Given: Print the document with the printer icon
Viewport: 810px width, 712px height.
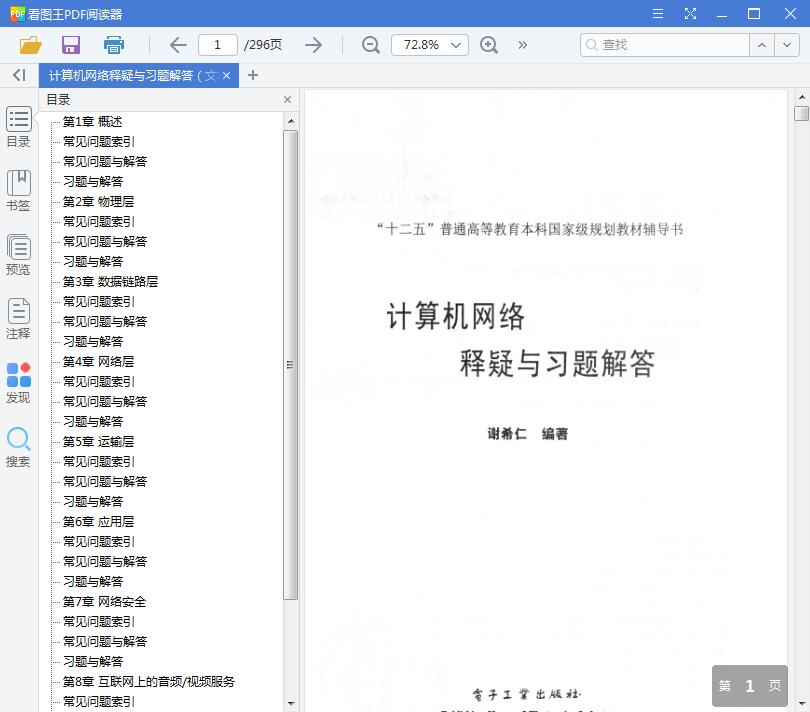Looking at the screenshot, I should [113, 45].
